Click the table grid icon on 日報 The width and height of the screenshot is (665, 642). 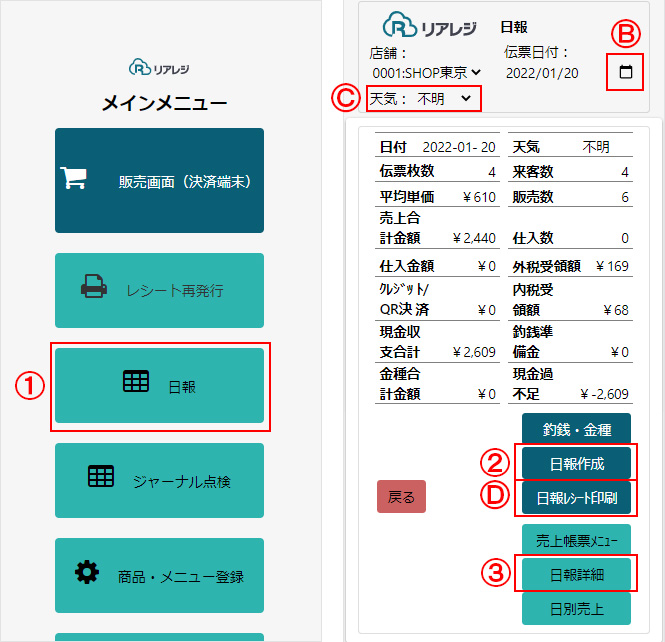[x=136, y=381]
